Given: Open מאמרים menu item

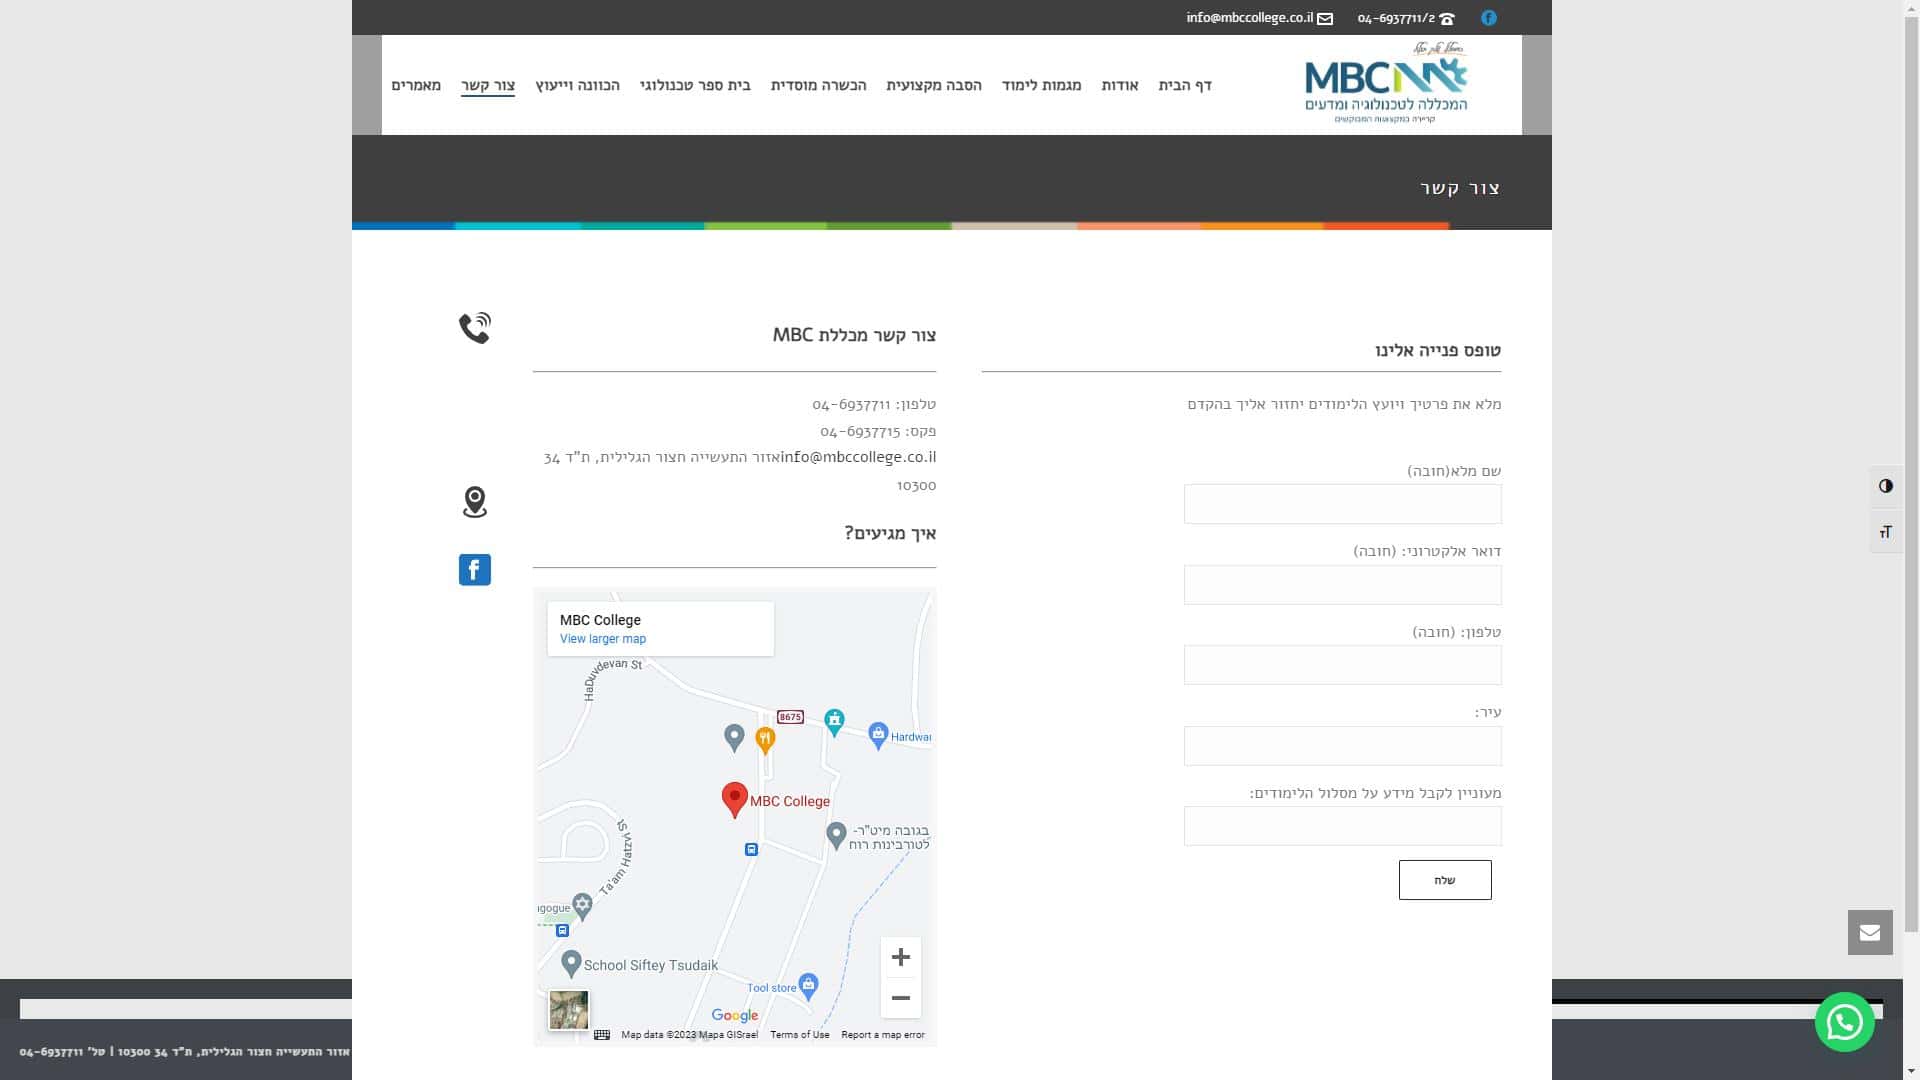Looking at the screenshot, I should [416, 85].
